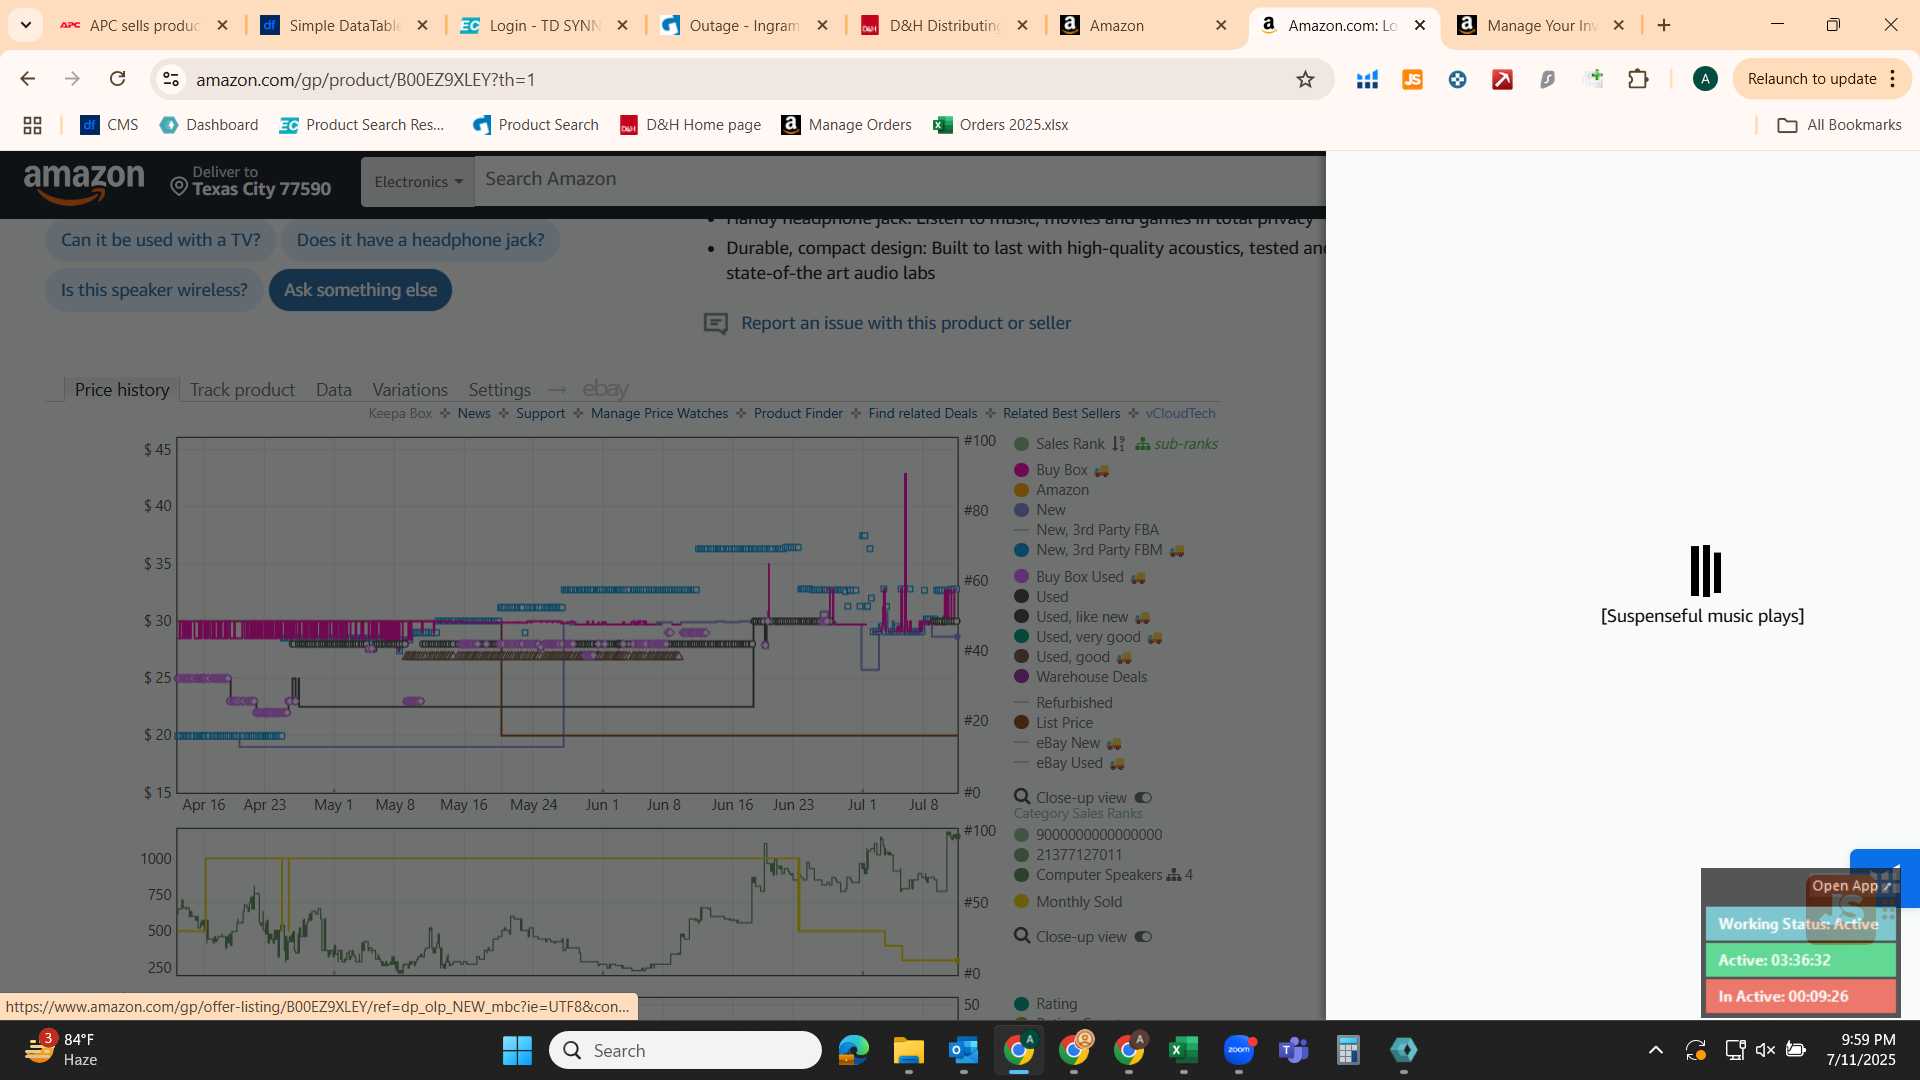Open Zoom from the taskbar
Image resolution: width=1920 pixels, height=1080 pixels.
pyautogui.click(x=1239, y=1050)
